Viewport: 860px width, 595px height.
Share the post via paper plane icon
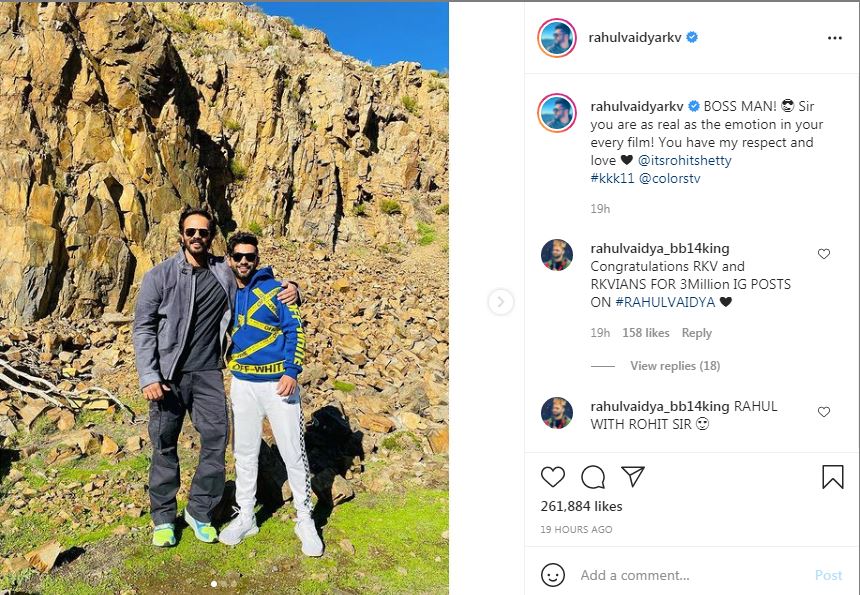point(633,477)
